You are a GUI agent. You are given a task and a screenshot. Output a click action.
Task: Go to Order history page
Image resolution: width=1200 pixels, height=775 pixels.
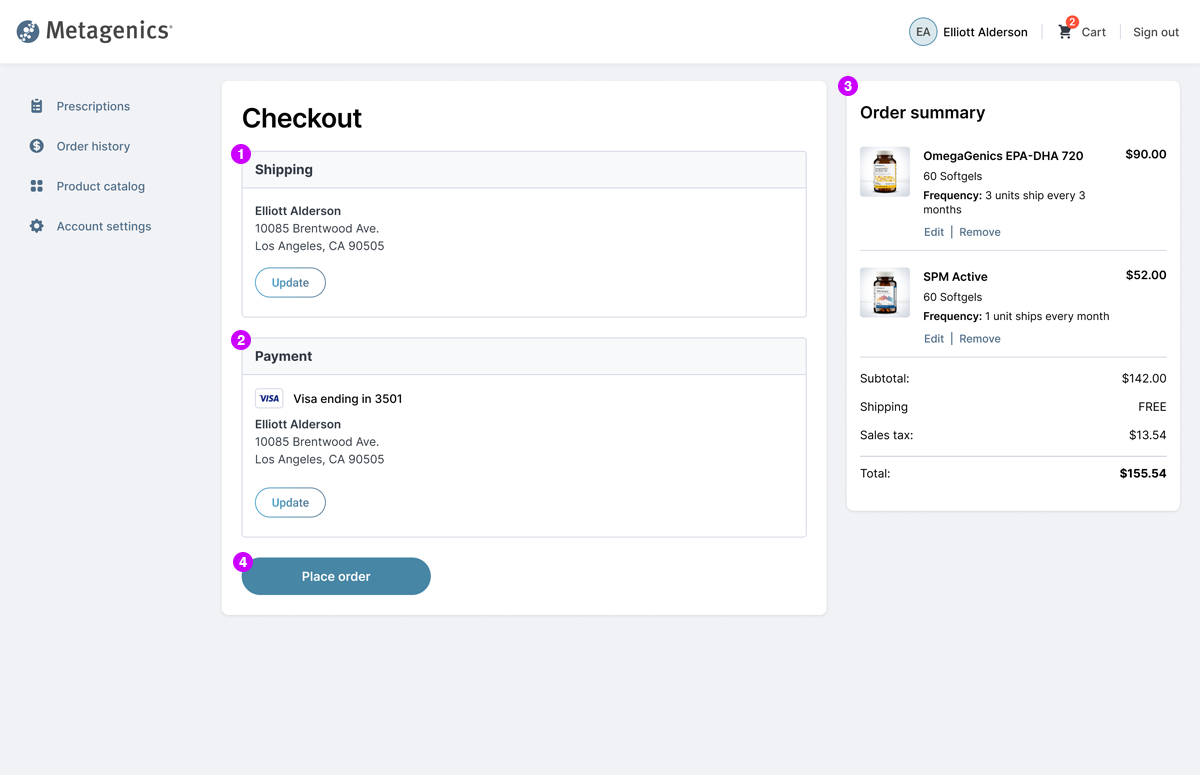93,146
